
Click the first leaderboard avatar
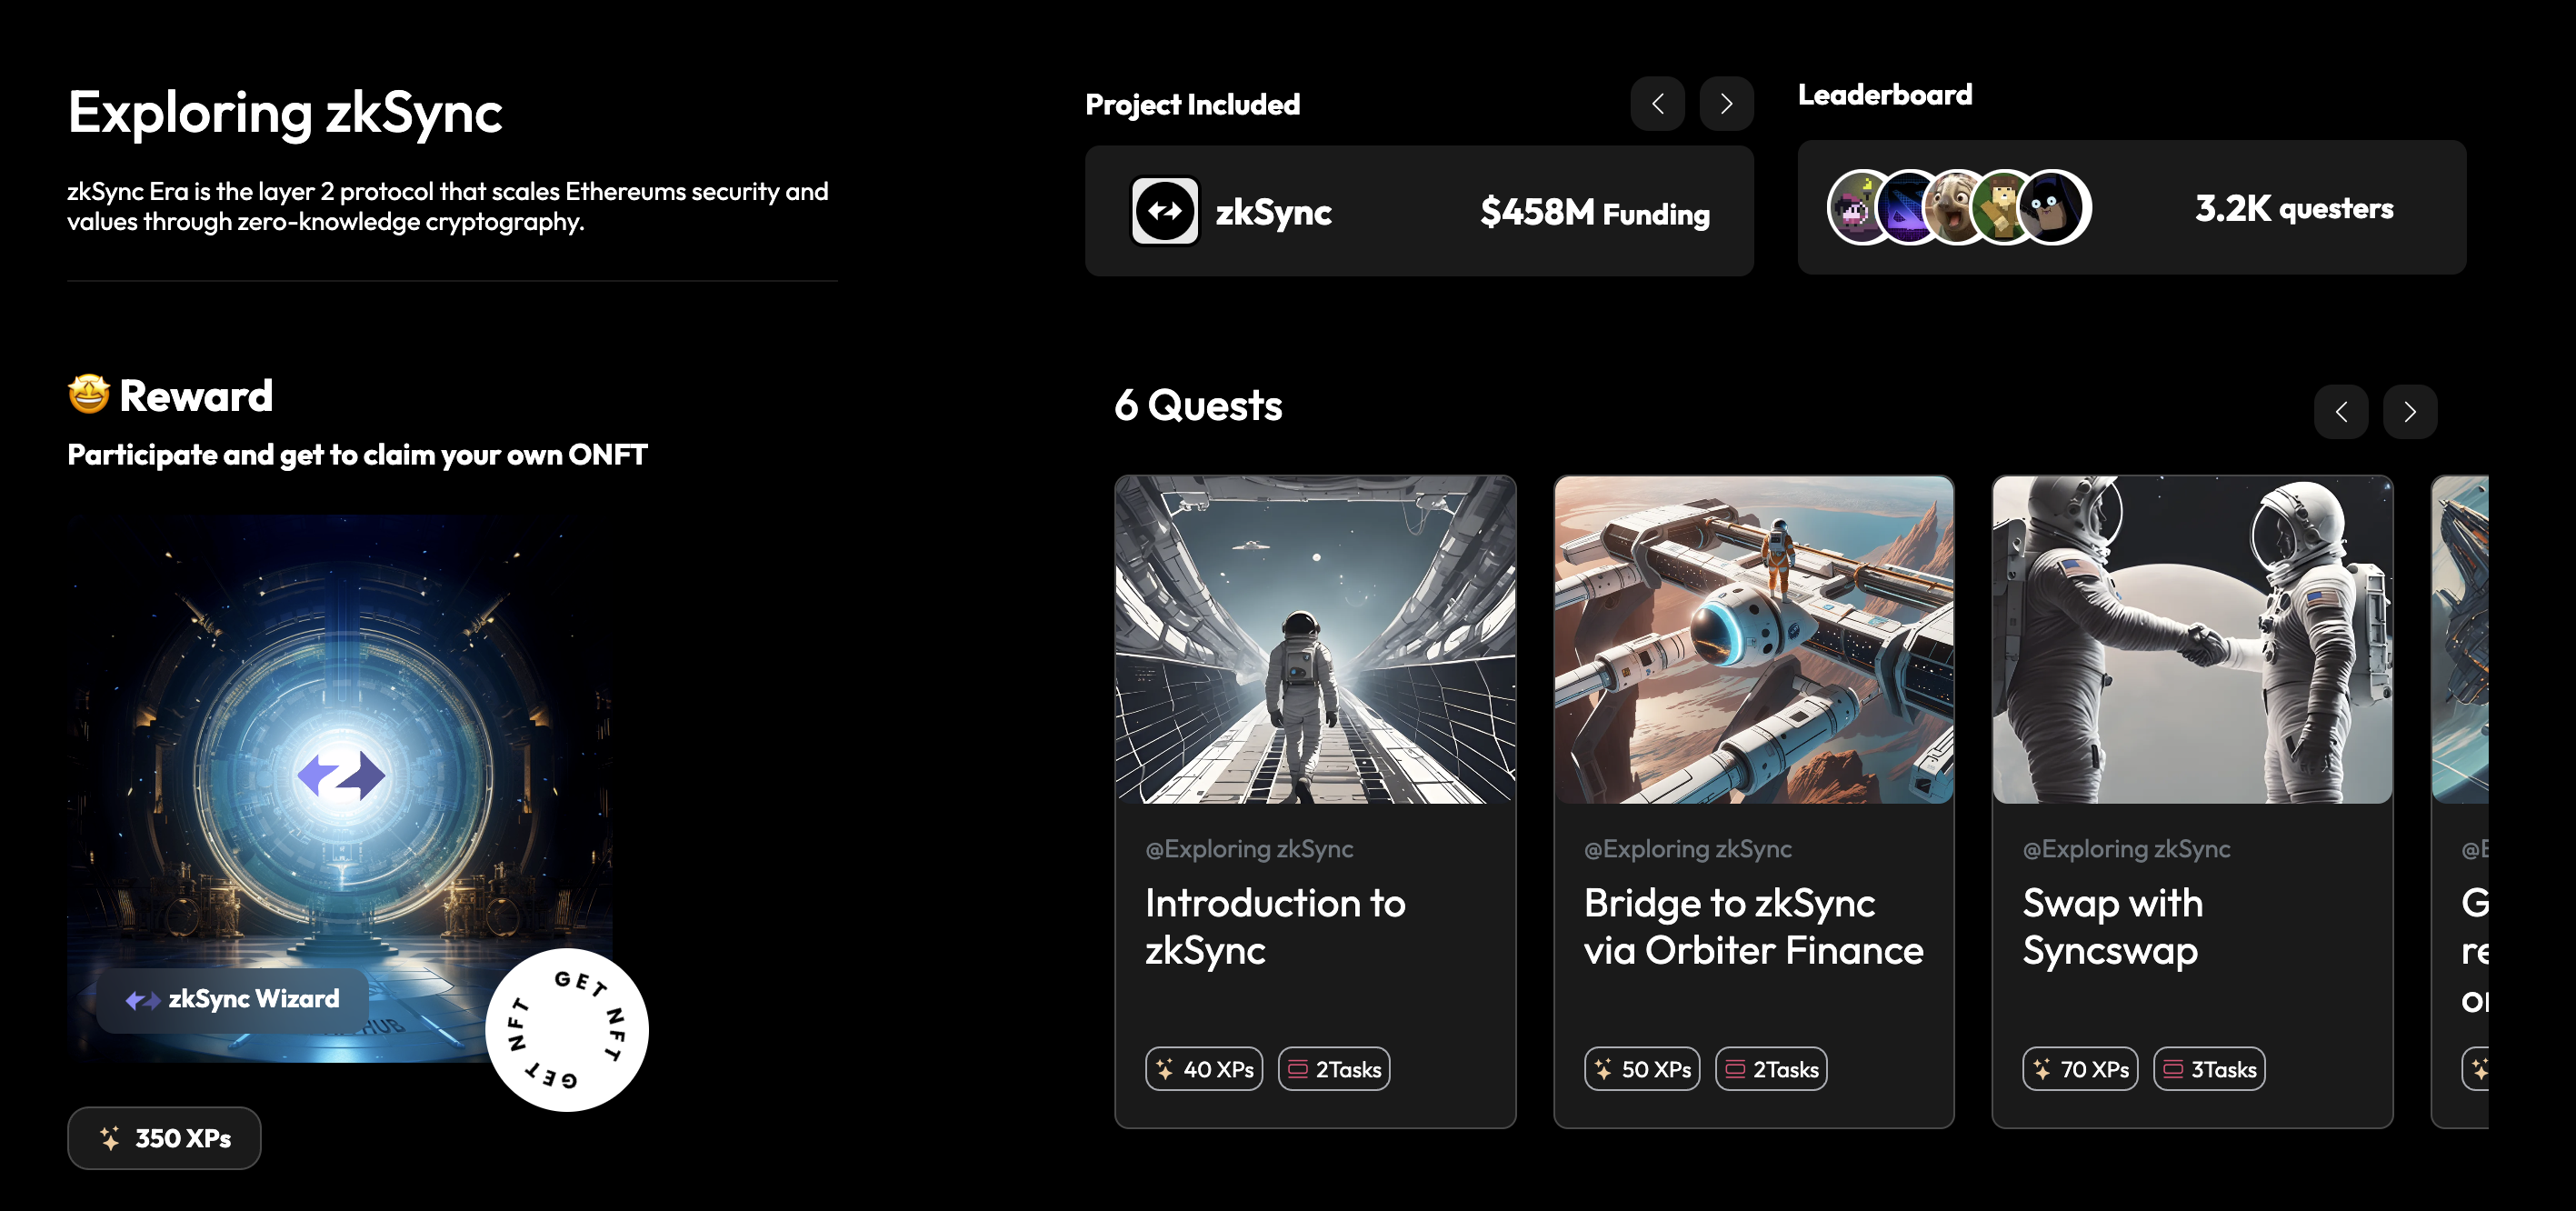tap(1854, 208)
